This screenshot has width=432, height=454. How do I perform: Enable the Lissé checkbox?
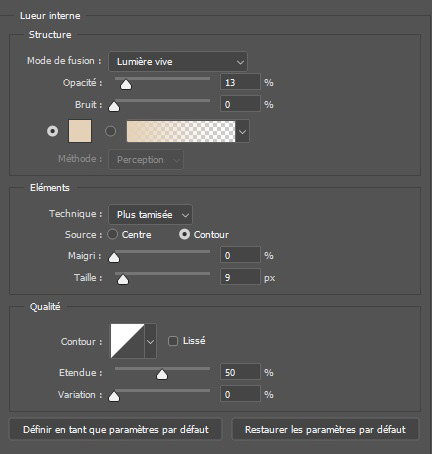173,341
